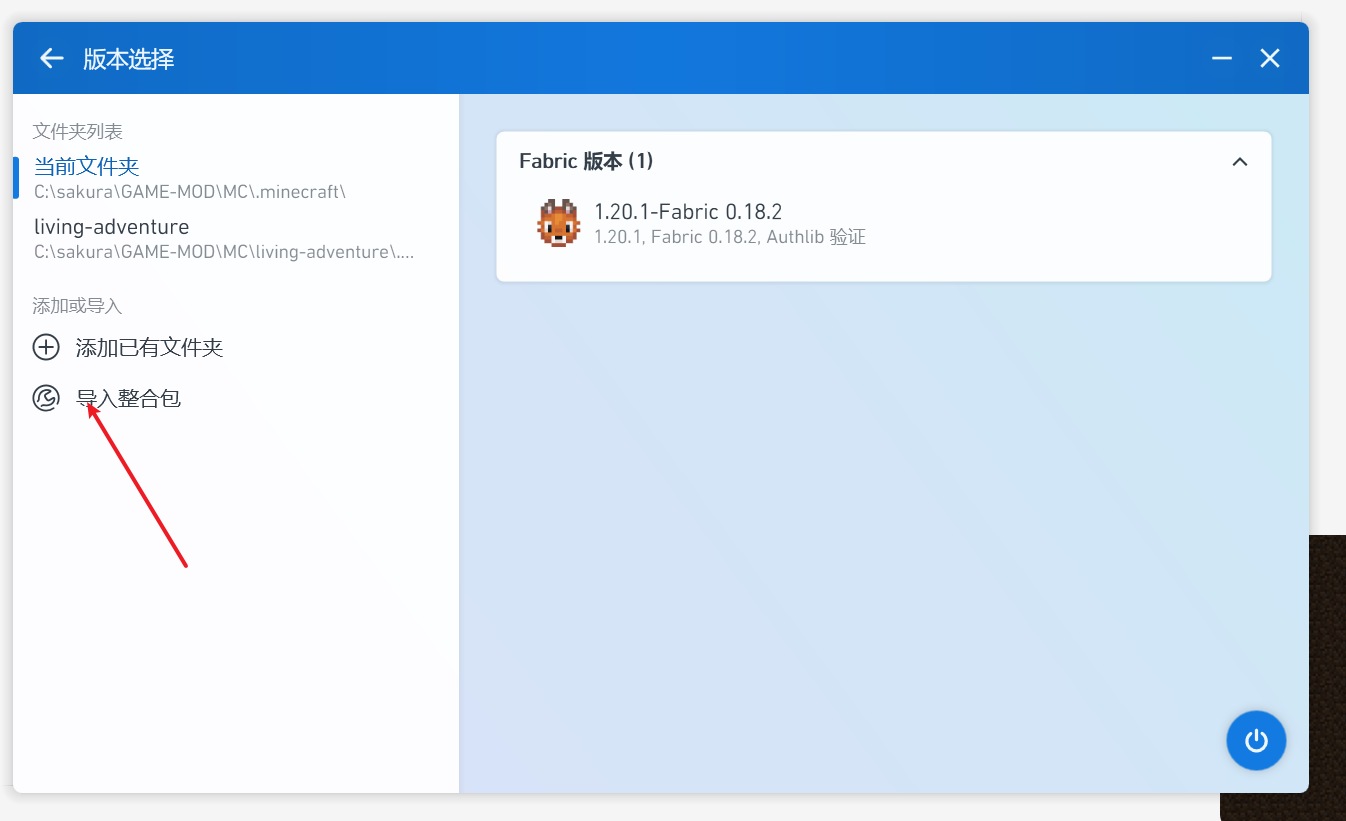Switch to the living-adventure folder
The height and width of the screenshot is (821, 1346).
pos(111,227)
